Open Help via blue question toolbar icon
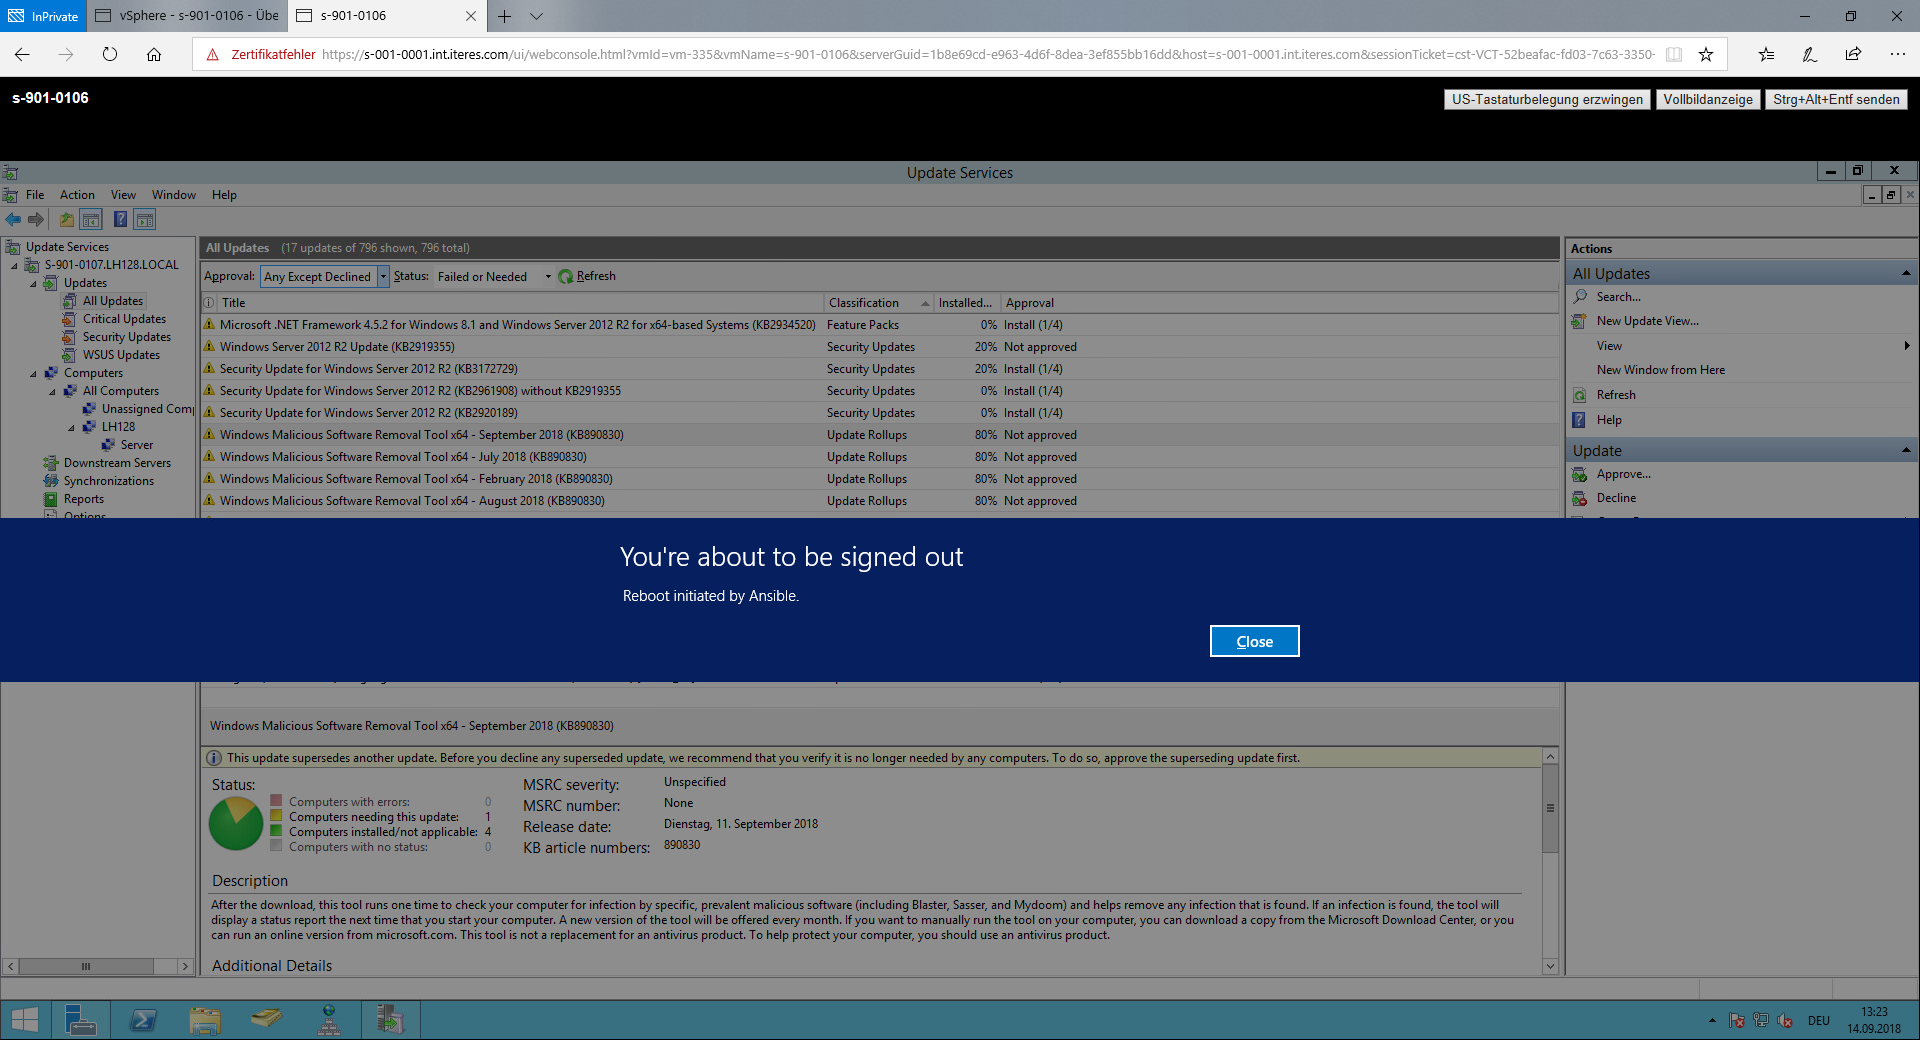Image resolution: width=1920 pixels, height=1040 pixels. point(120,220)
